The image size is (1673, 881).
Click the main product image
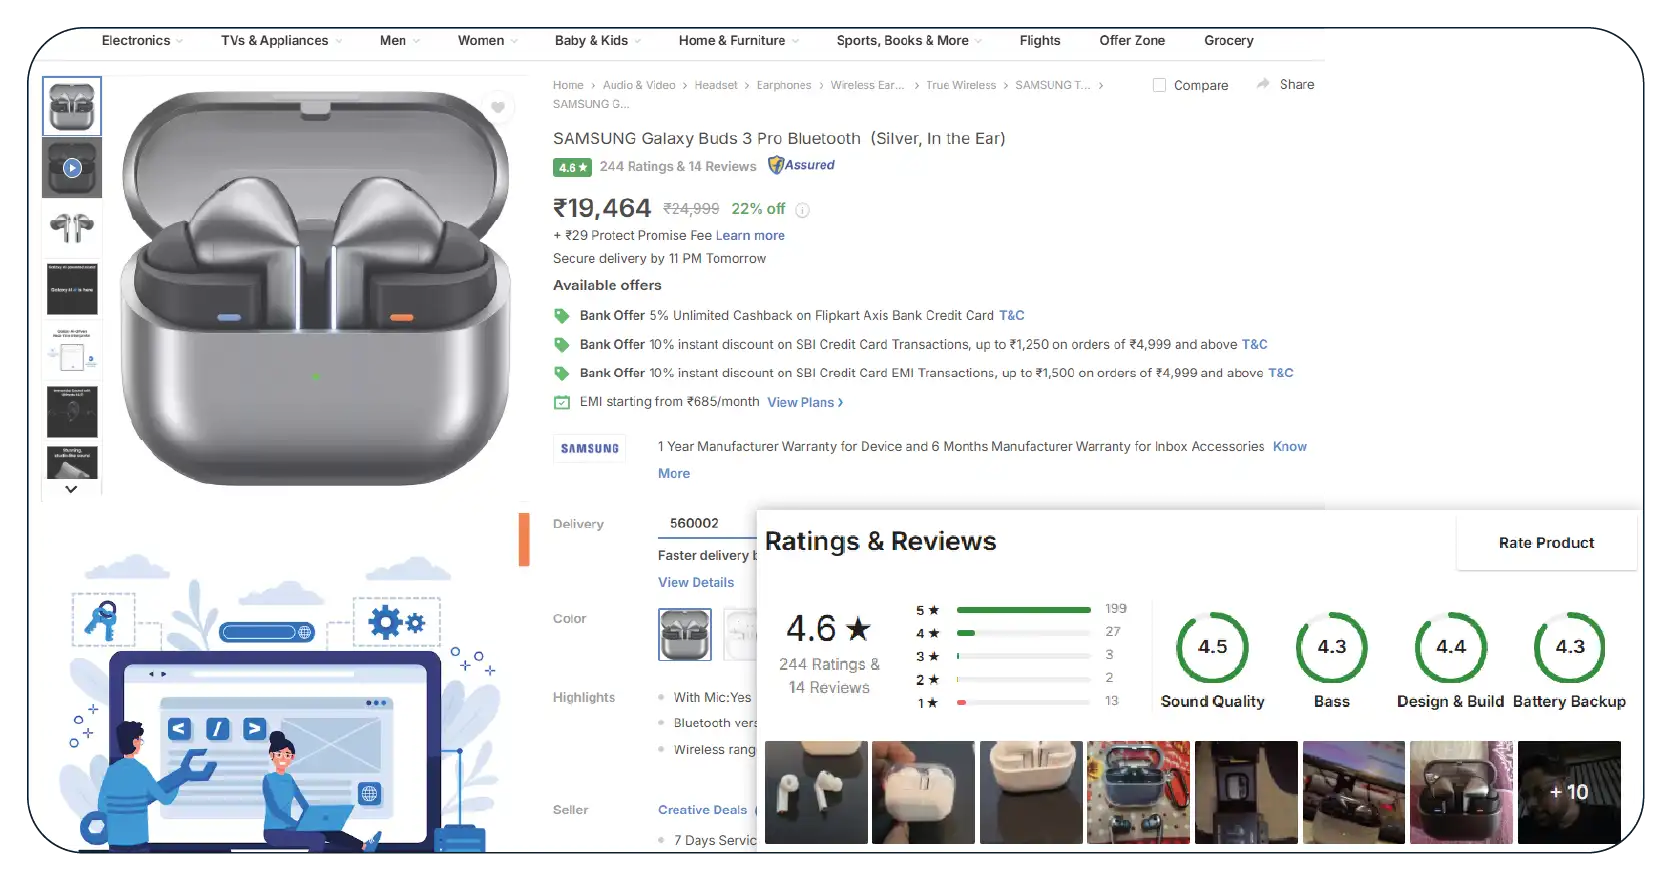pos(315,288)
